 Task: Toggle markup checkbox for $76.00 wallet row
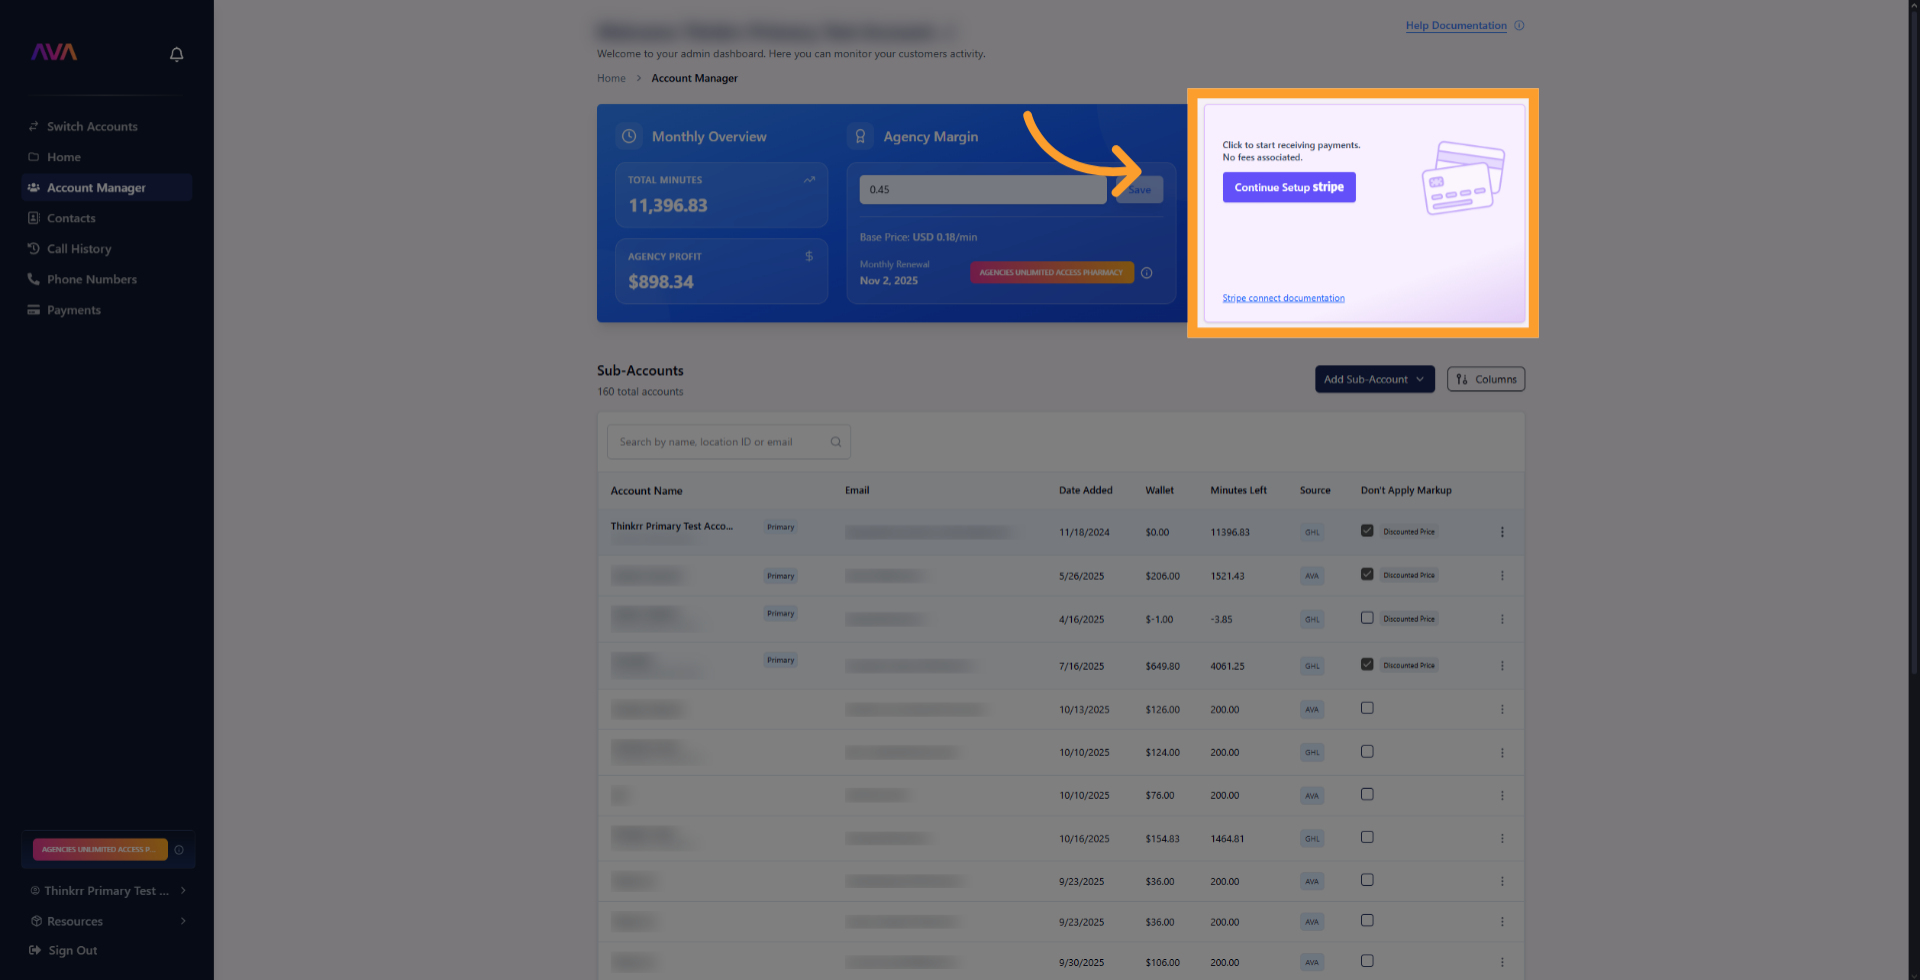(1367, 794)
